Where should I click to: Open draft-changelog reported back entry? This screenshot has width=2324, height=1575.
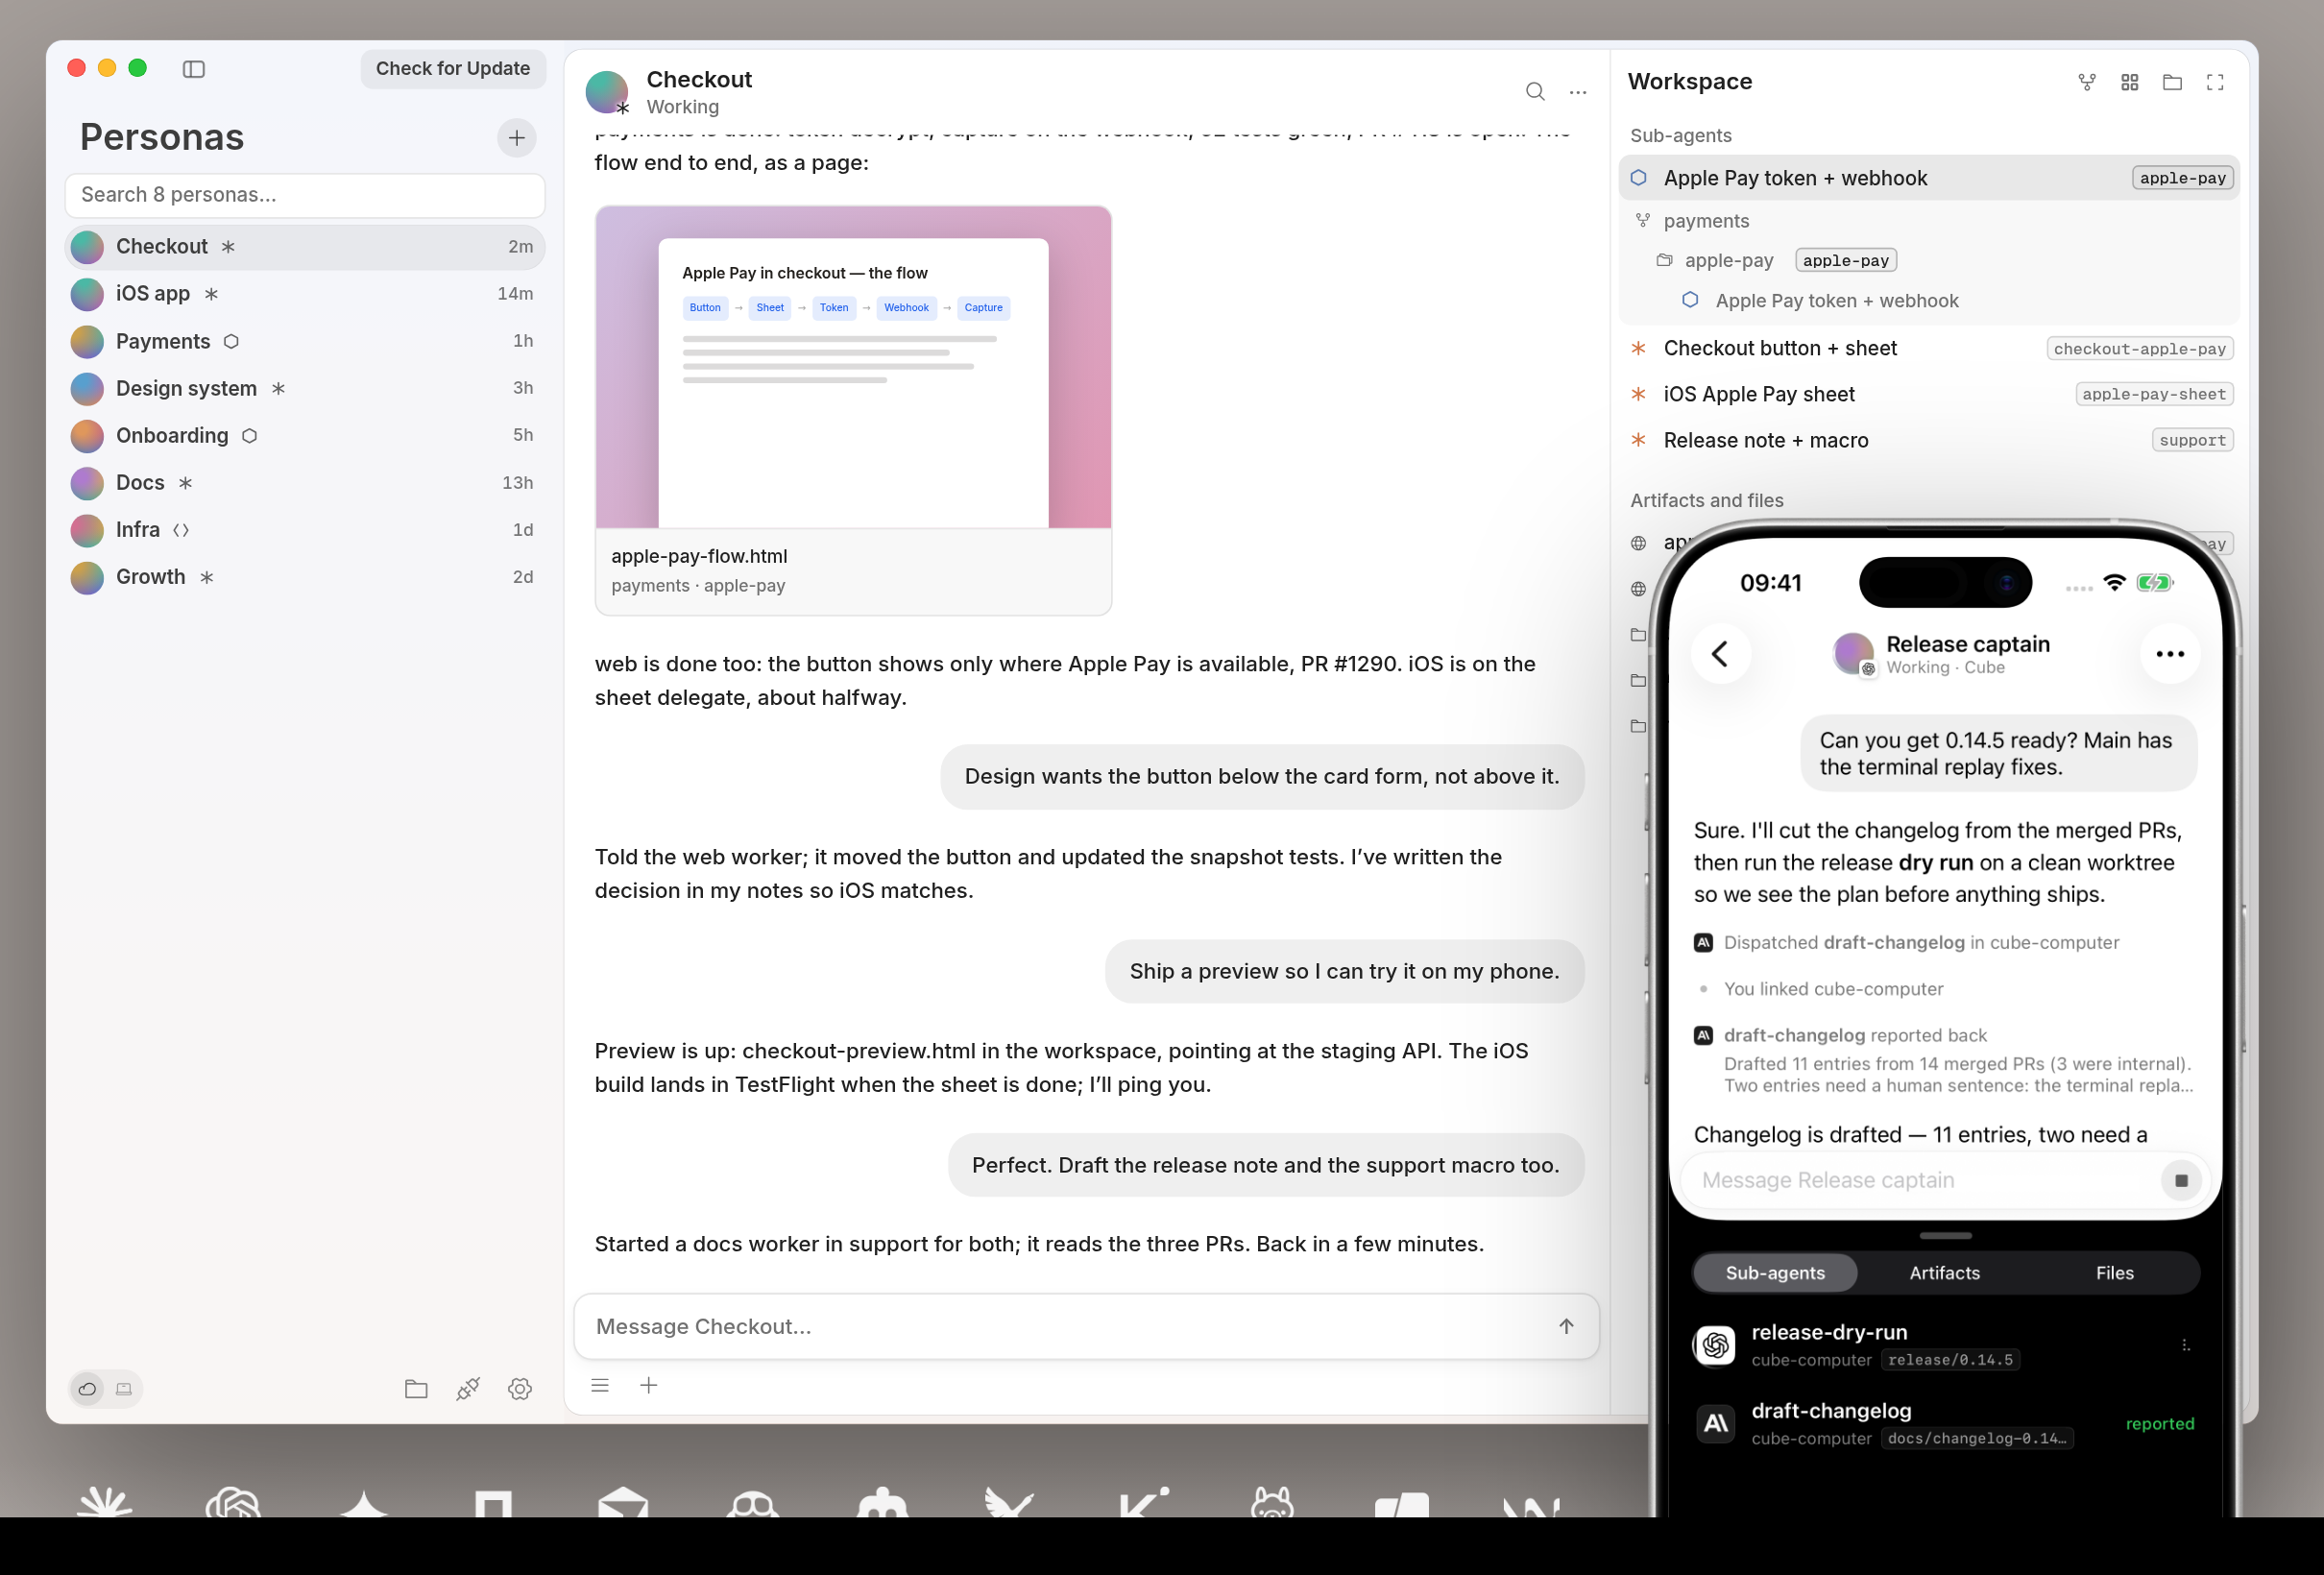(x=1944, y=1060)
